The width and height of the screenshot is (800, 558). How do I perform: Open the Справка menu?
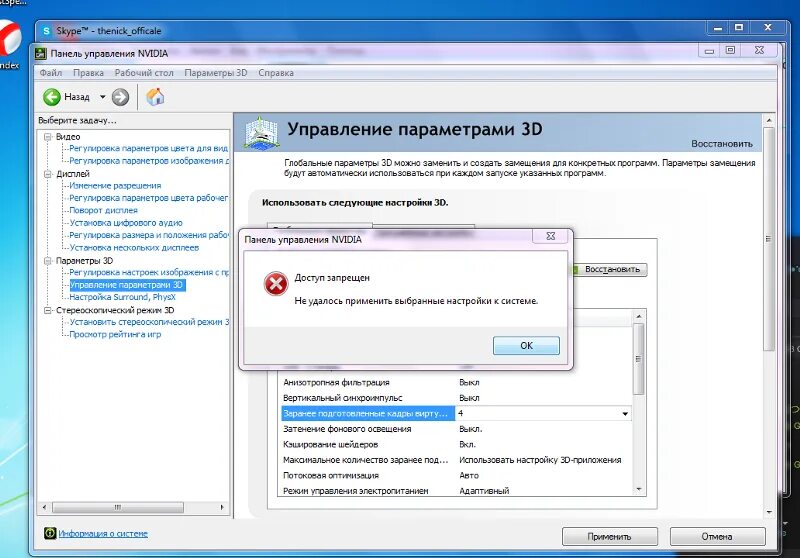pyautogui.click(x=276, y=73)
